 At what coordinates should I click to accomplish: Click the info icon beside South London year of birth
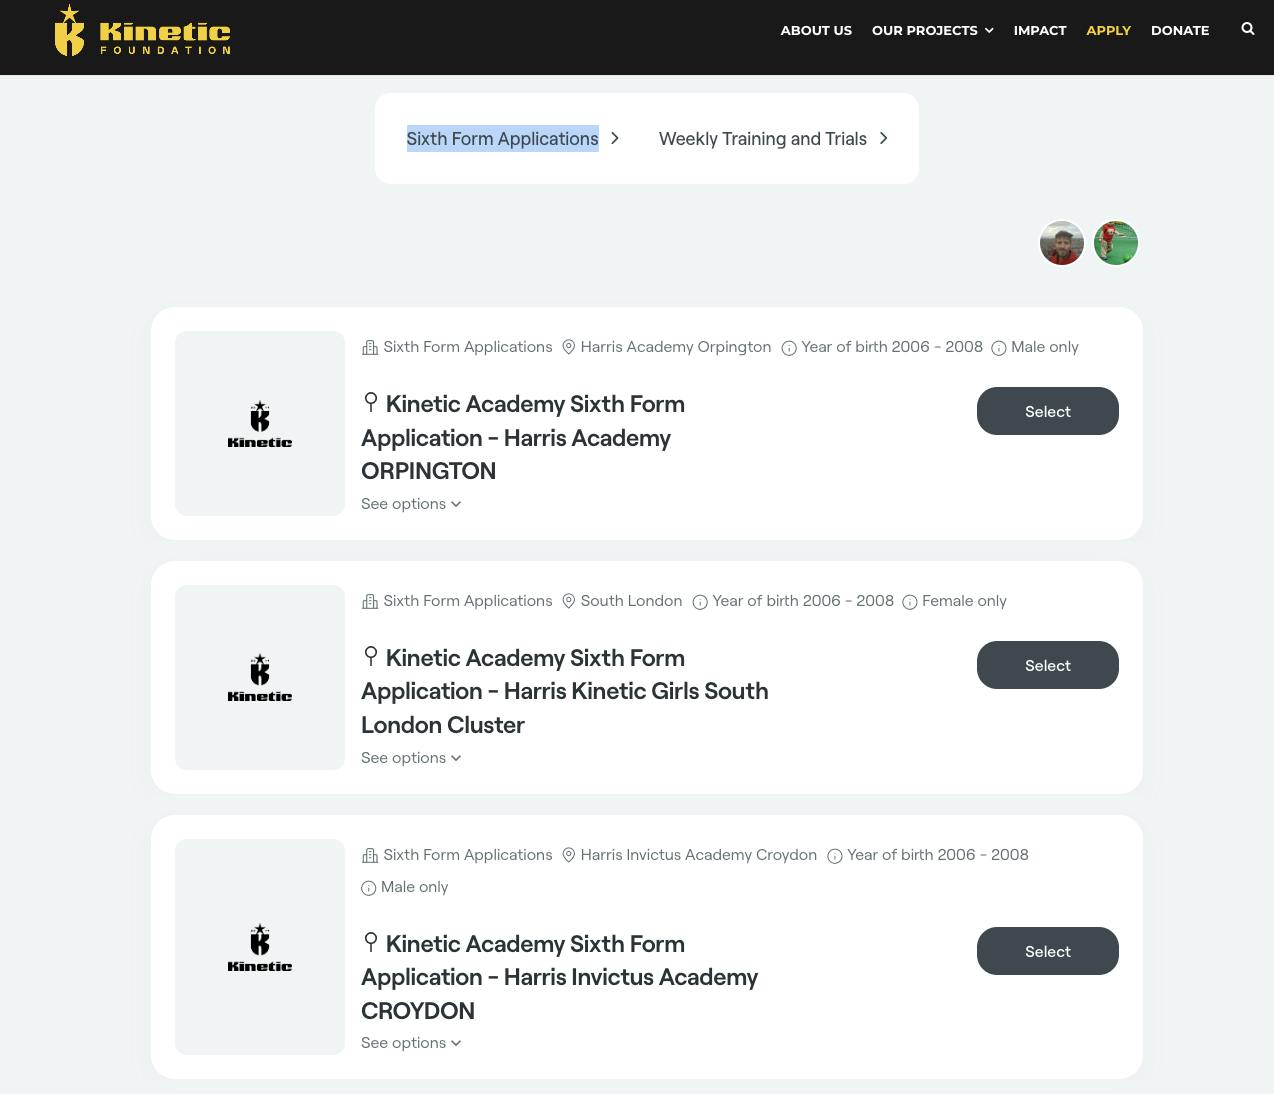pyautogui.click(x=700, y=602)
